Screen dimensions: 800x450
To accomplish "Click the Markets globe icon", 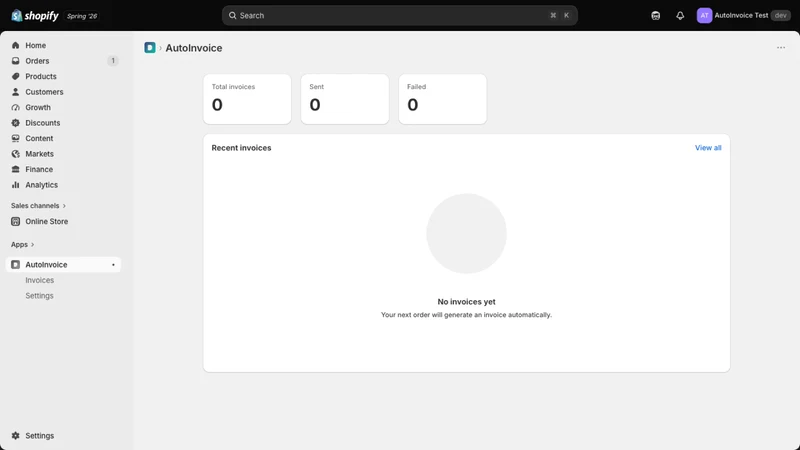I will tap(15, 154).
